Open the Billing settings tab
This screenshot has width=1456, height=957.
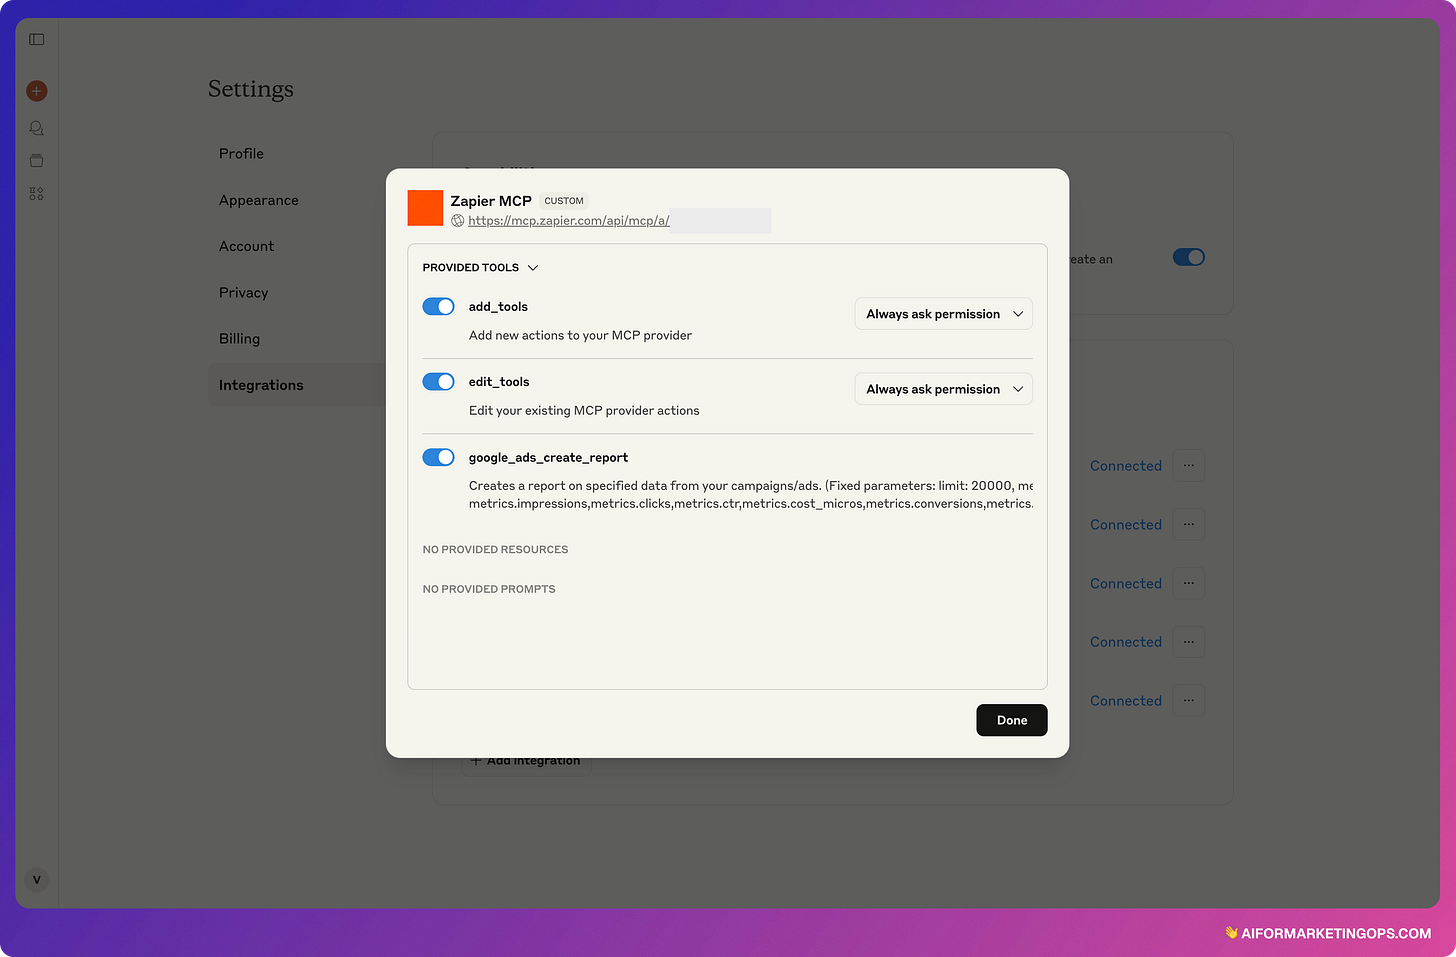click(x=240, y=339)
